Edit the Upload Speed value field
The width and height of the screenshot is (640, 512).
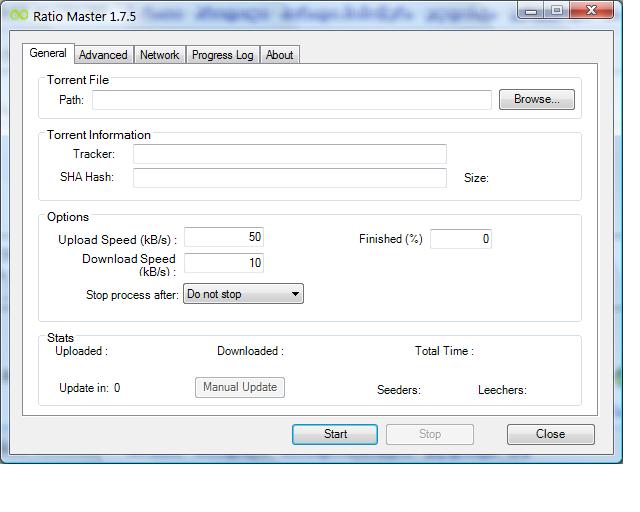224,237
